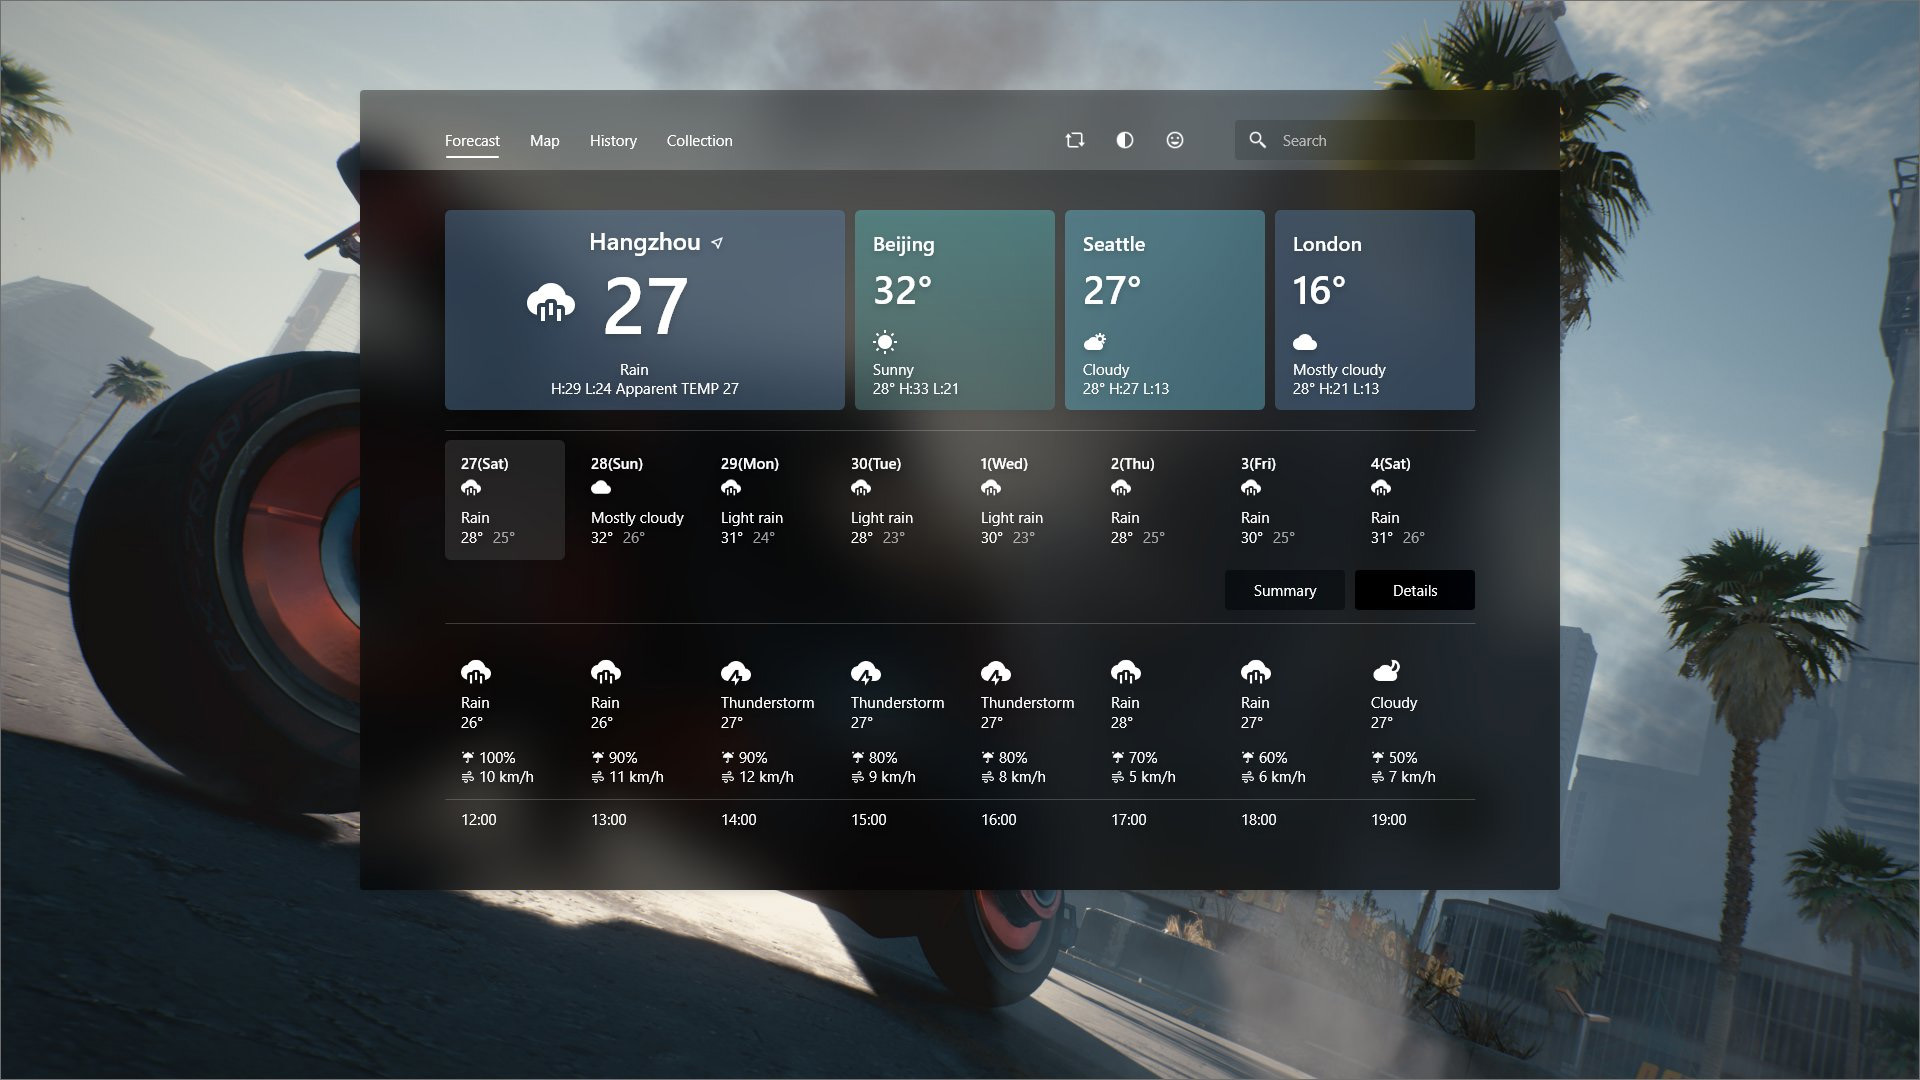1920x1080 pixels.
Task: Click the mostly cloudy icon for Sunday 28th
Action: pyautogui.click(x=600, y=488)
